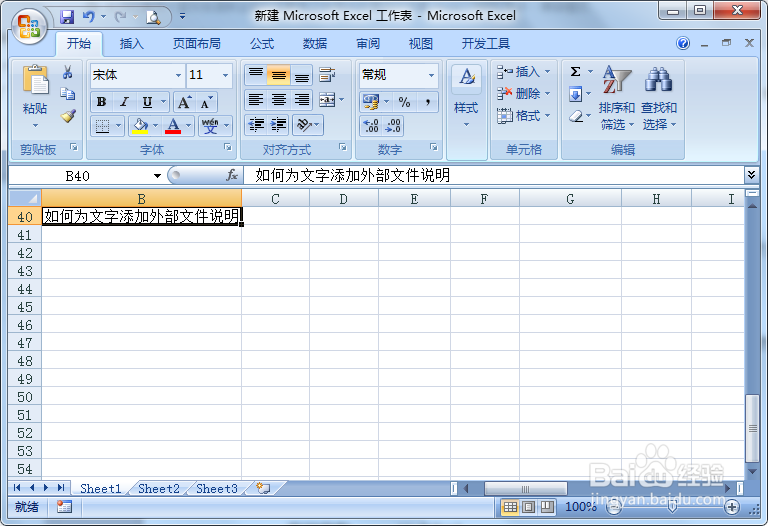Image resolution: width=768 pixels, height=526 pixels.
Task: Decrease the indent
Action: (256, 125)
